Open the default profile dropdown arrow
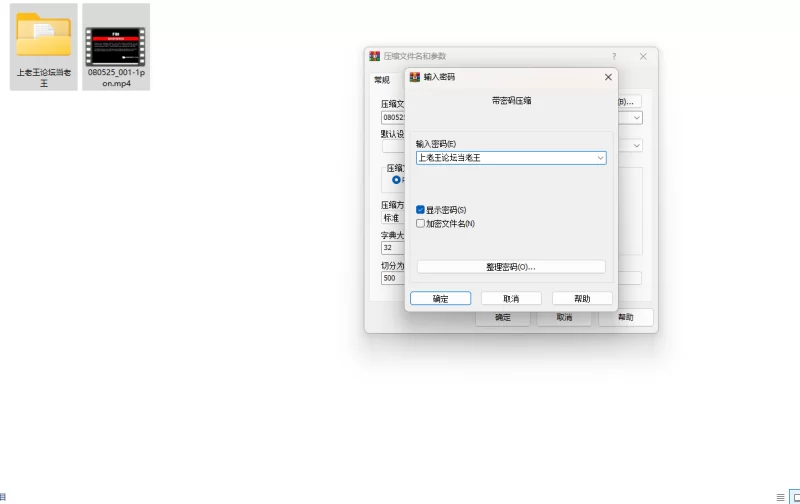 [636, 145]
